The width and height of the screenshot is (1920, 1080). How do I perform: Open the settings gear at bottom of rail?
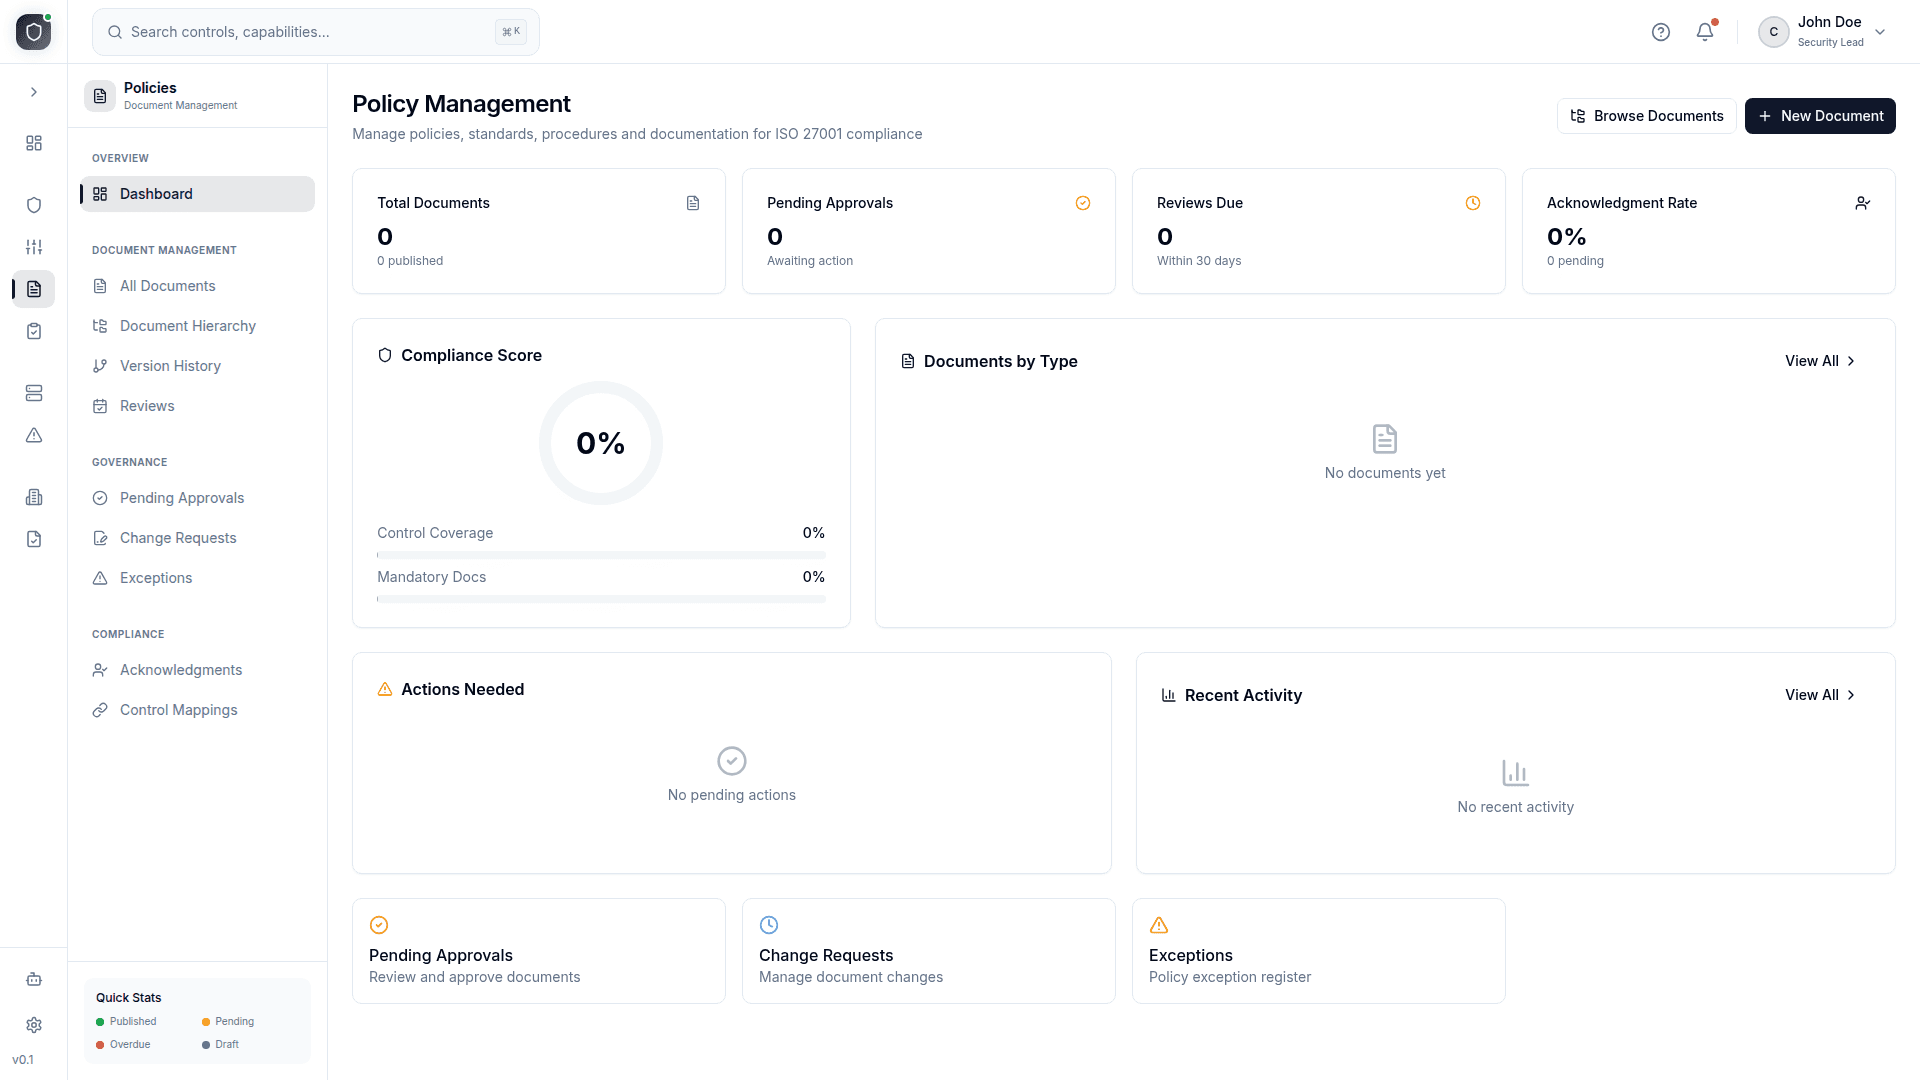33,1025
